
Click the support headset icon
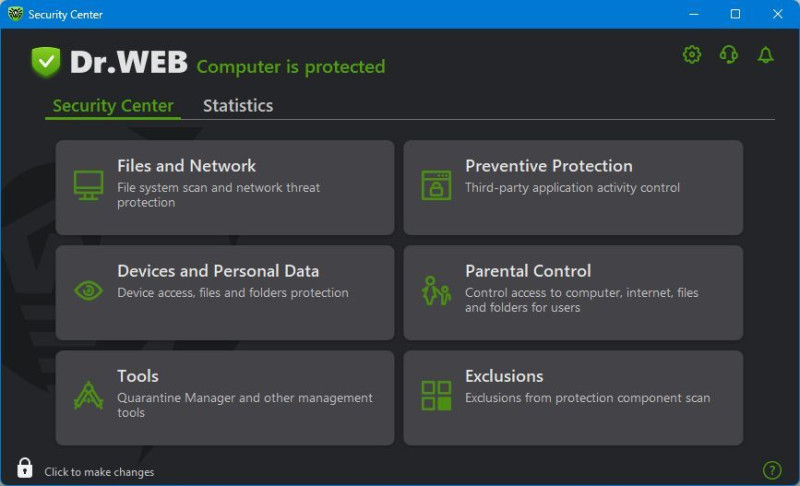[729, 54]
